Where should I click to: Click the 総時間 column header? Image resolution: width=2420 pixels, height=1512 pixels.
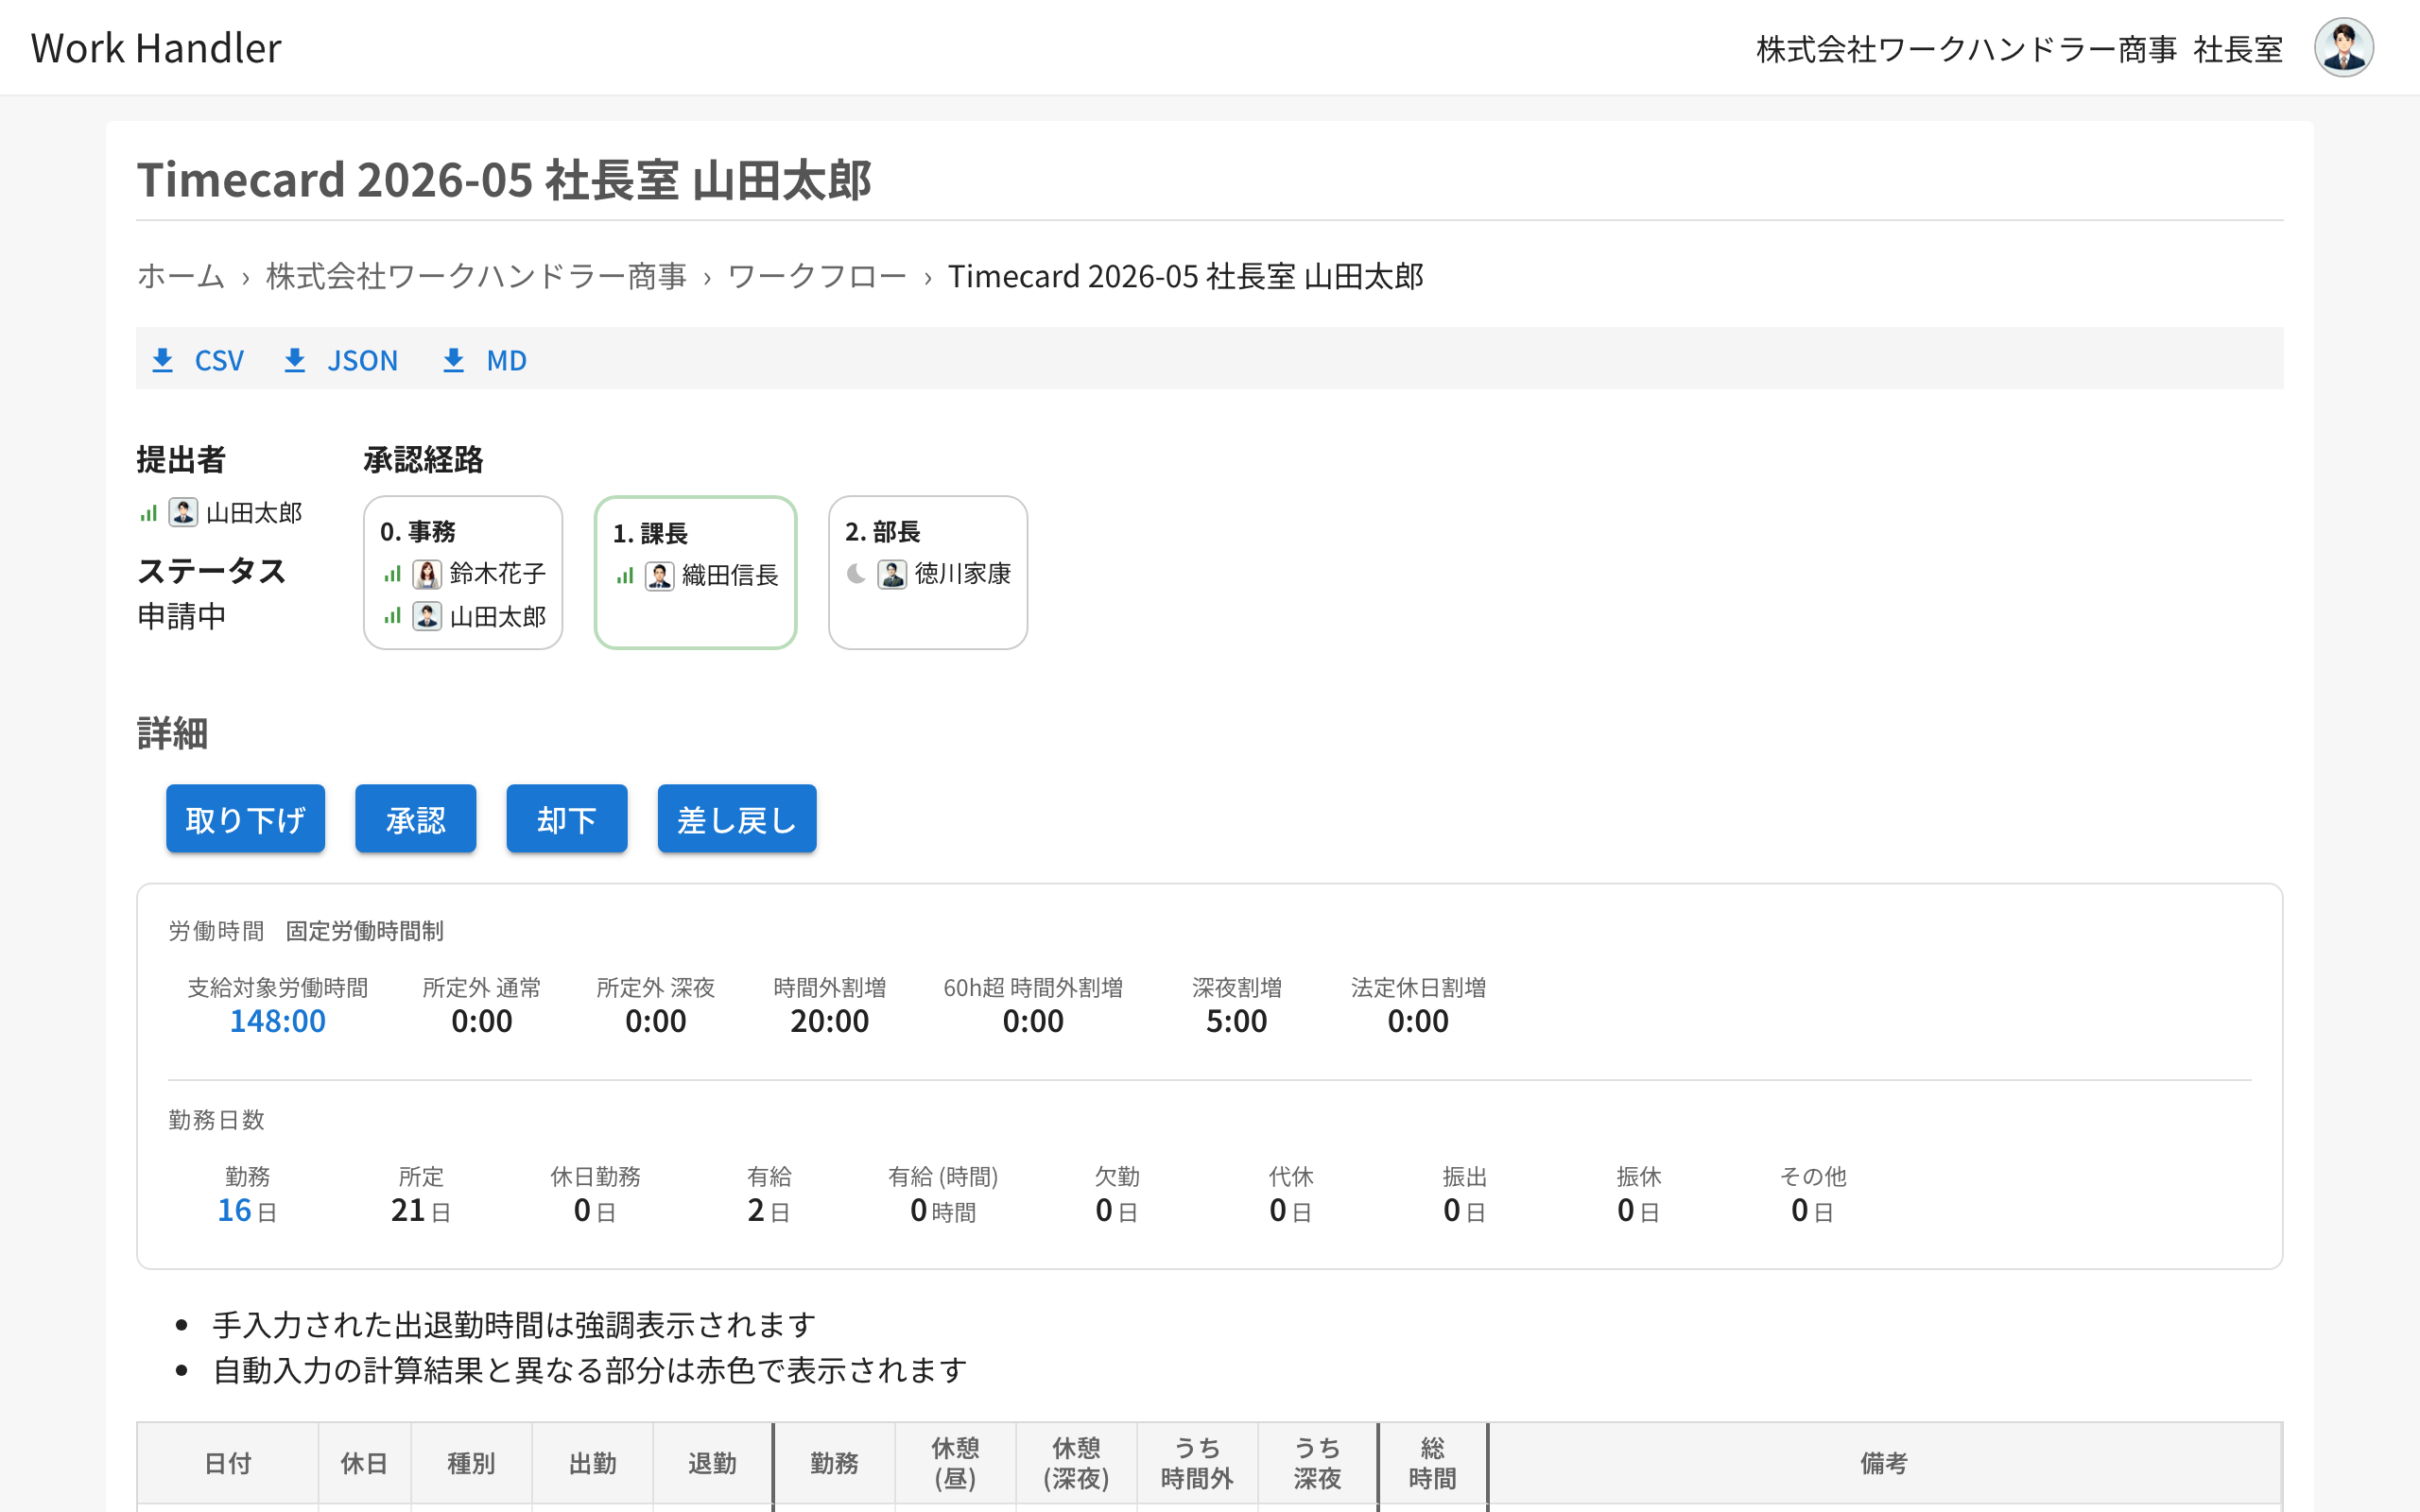1432,1463
